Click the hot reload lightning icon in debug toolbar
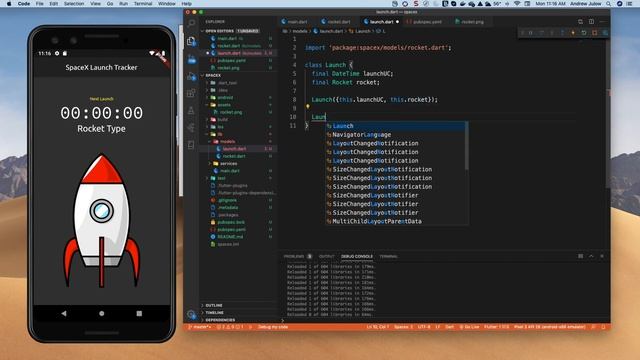Image resolution: width=640 pixels, height=360 pixels. [x=573, y=33]
